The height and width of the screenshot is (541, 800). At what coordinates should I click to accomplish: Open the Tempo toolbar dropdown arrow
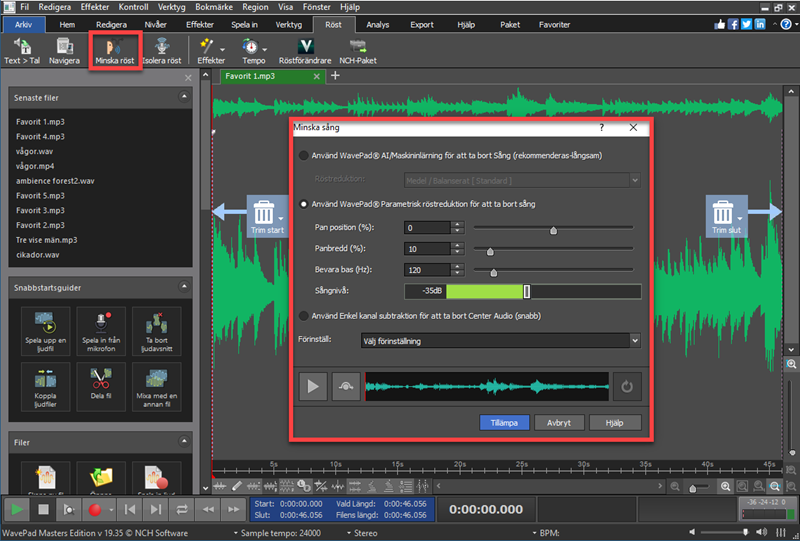(265, 50)
